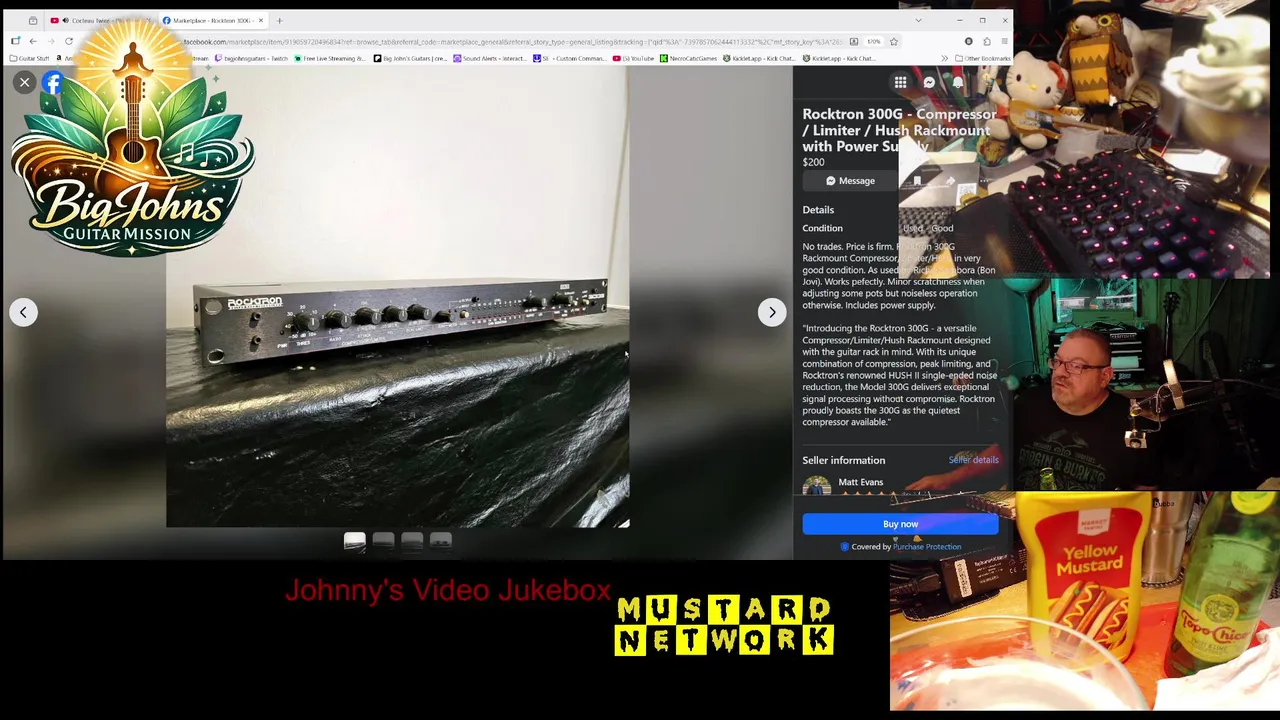Open the browser tab list dropdown
Image resolution: width=1280 pixels, height=720 pixels.
pyautogui.click(x=918, y=20)
